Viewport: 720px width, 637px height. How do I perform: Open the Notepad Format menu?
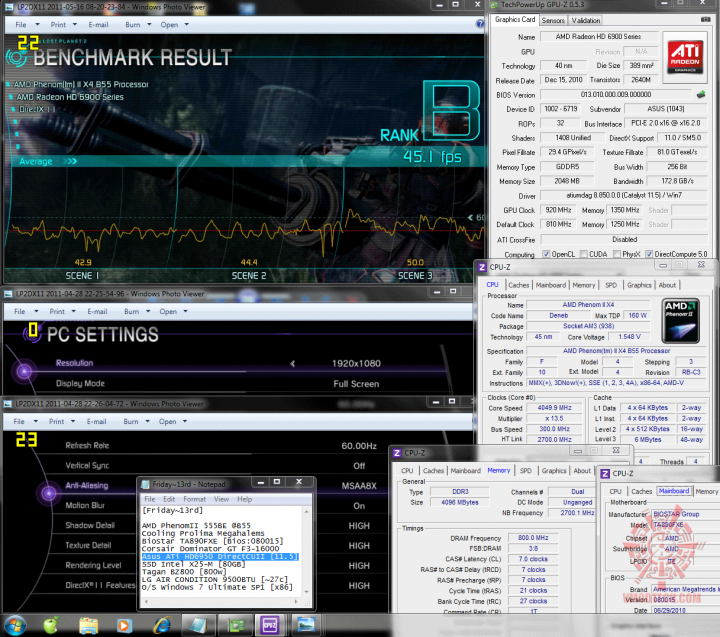[x=194, y=499]
